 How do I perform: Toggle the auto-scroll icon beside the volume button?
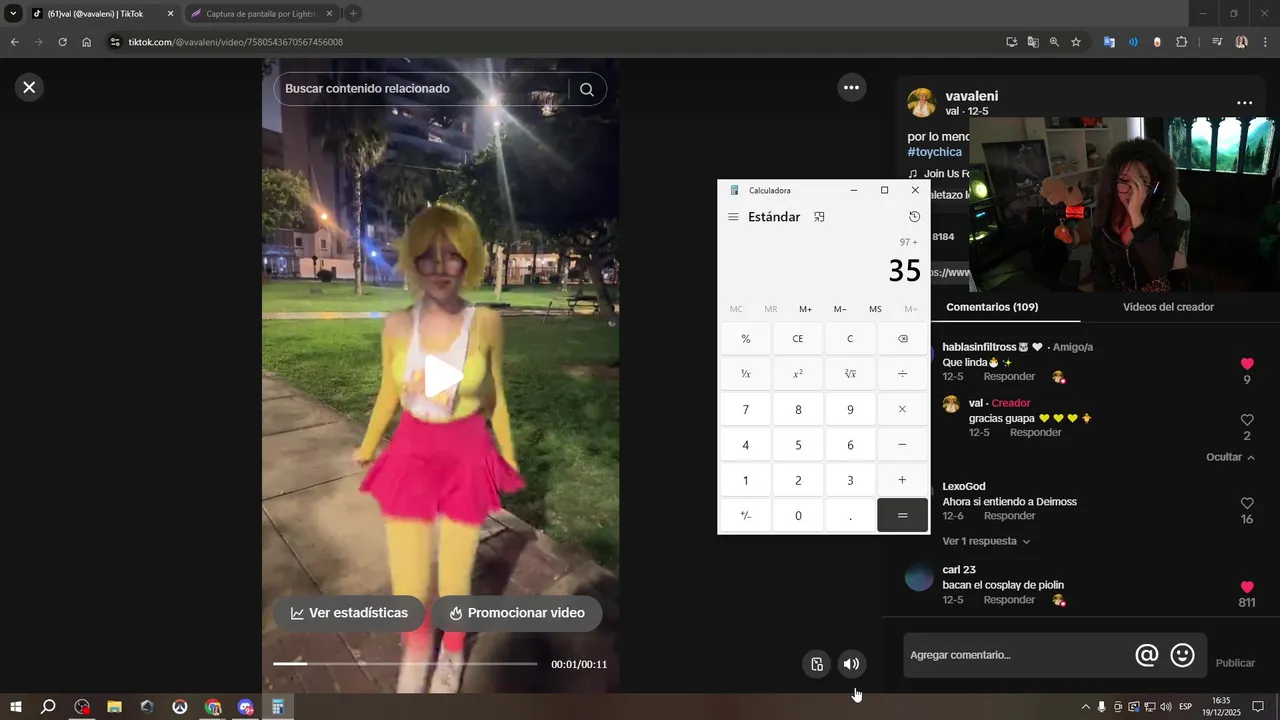pyautogui.click(x=817, y=664)
